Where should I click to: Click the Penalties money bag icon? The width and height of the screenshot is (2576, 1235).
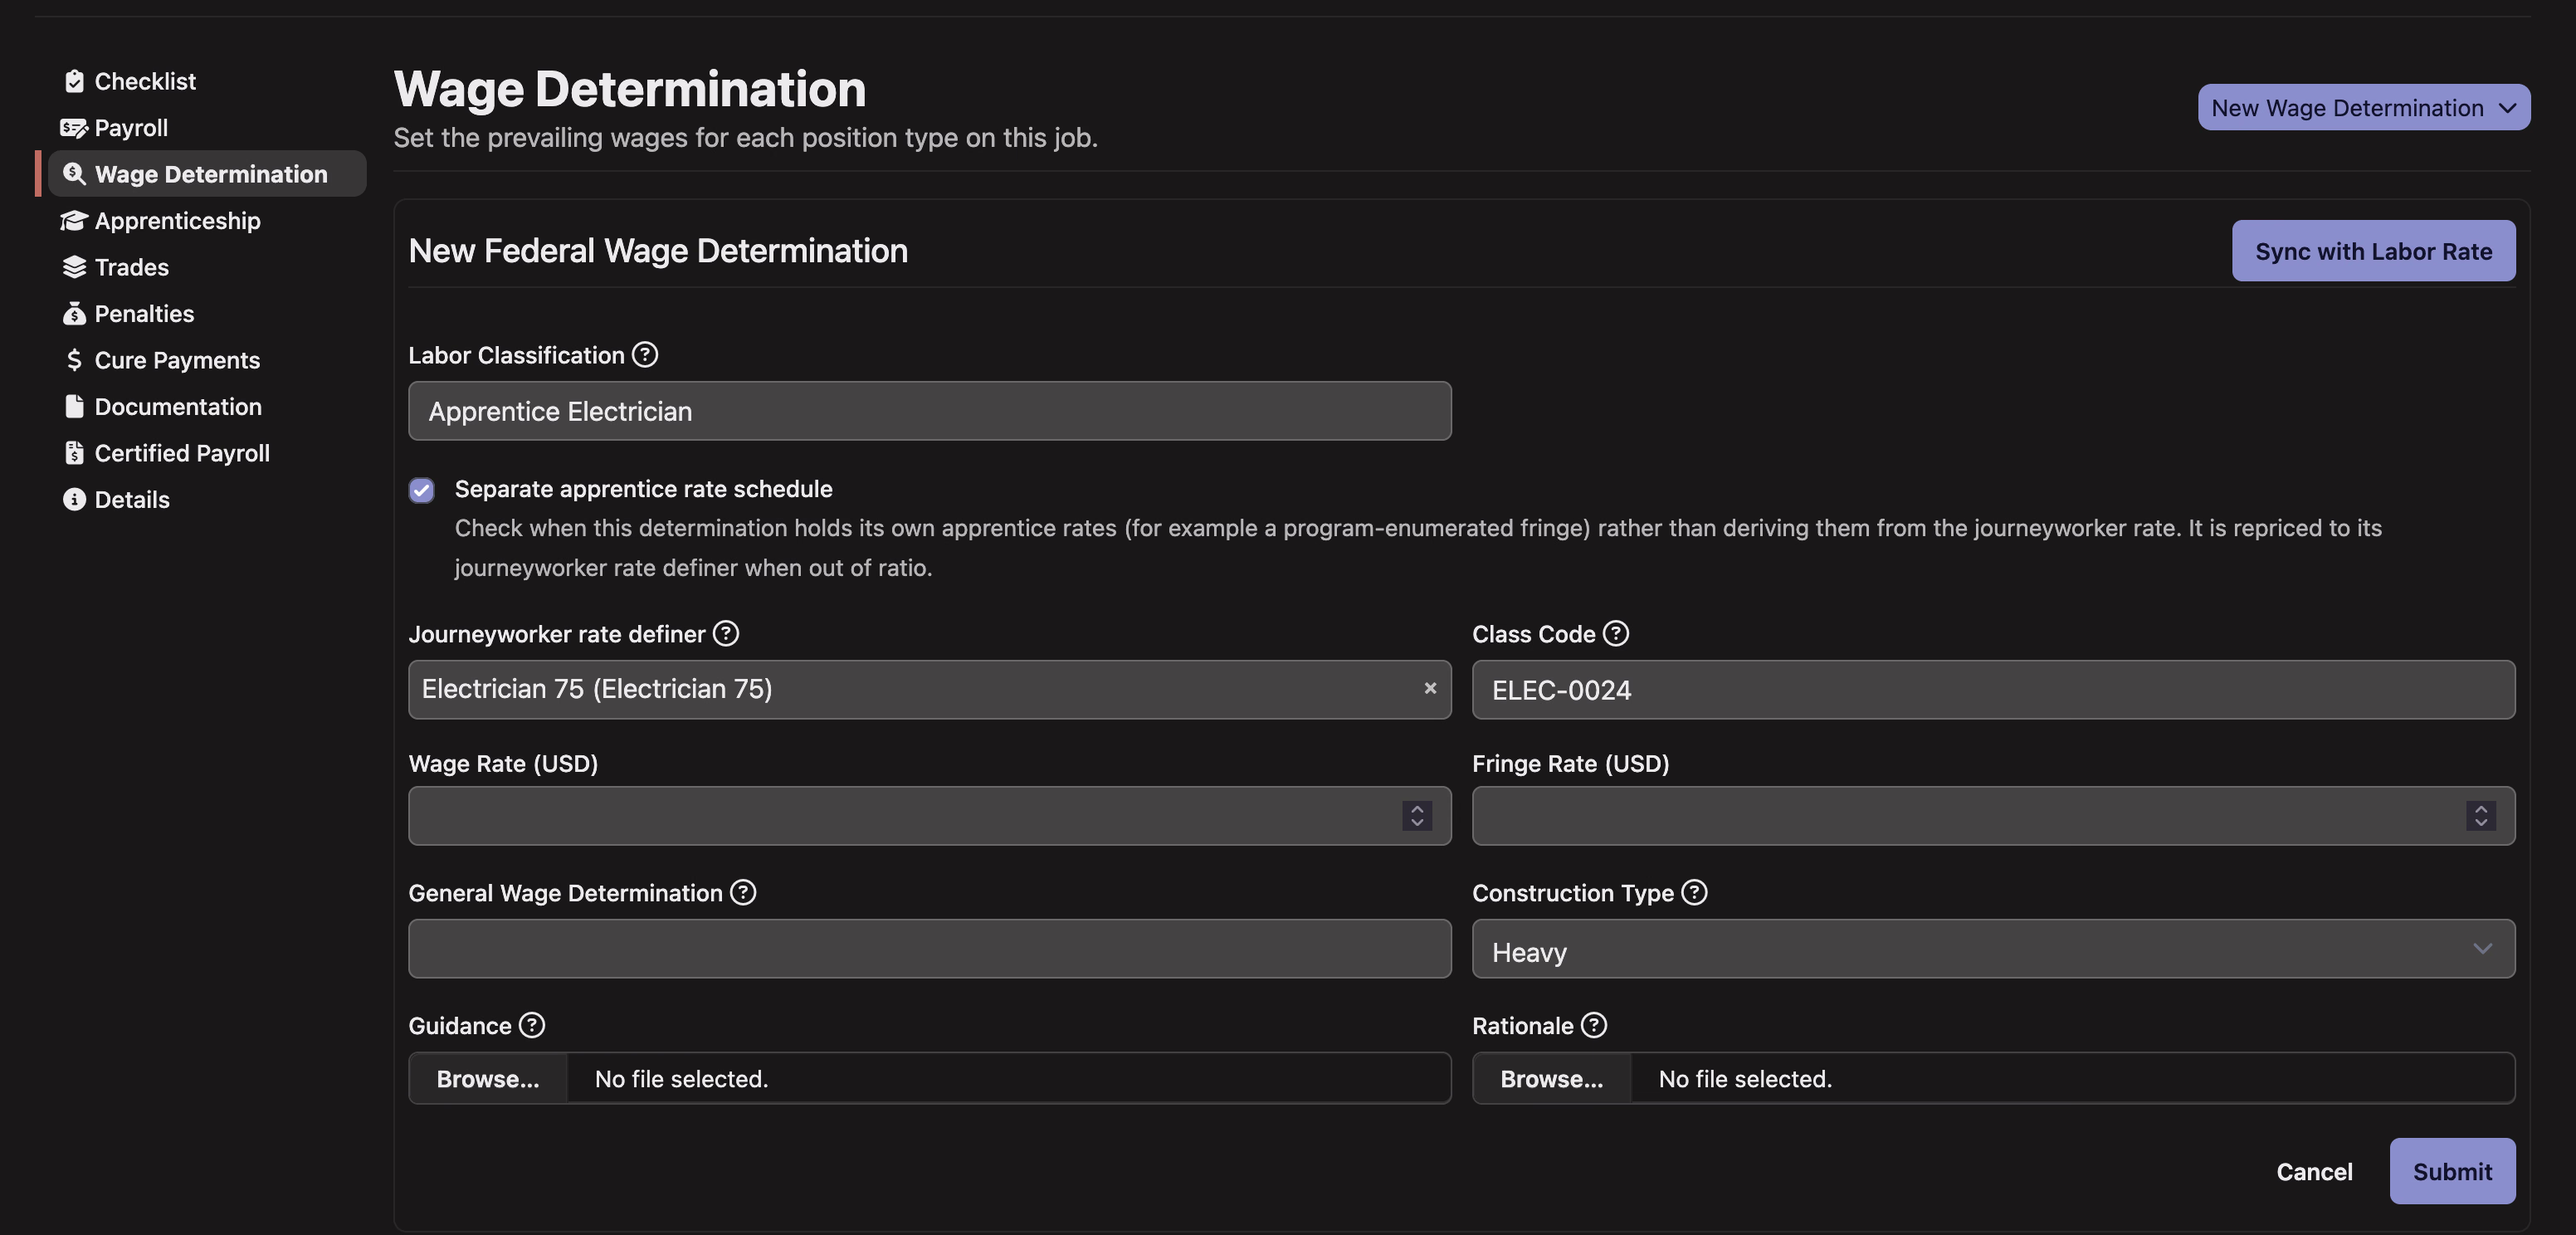pos(74,314)
